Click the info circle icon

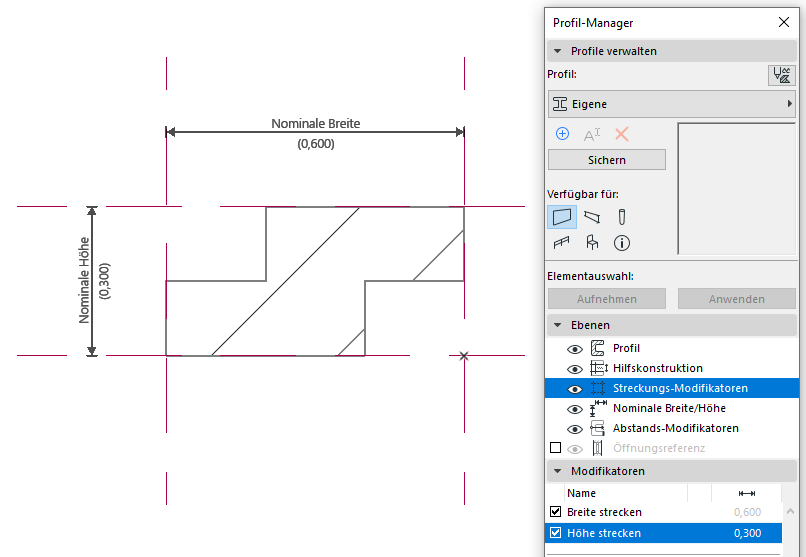point(621,243)
